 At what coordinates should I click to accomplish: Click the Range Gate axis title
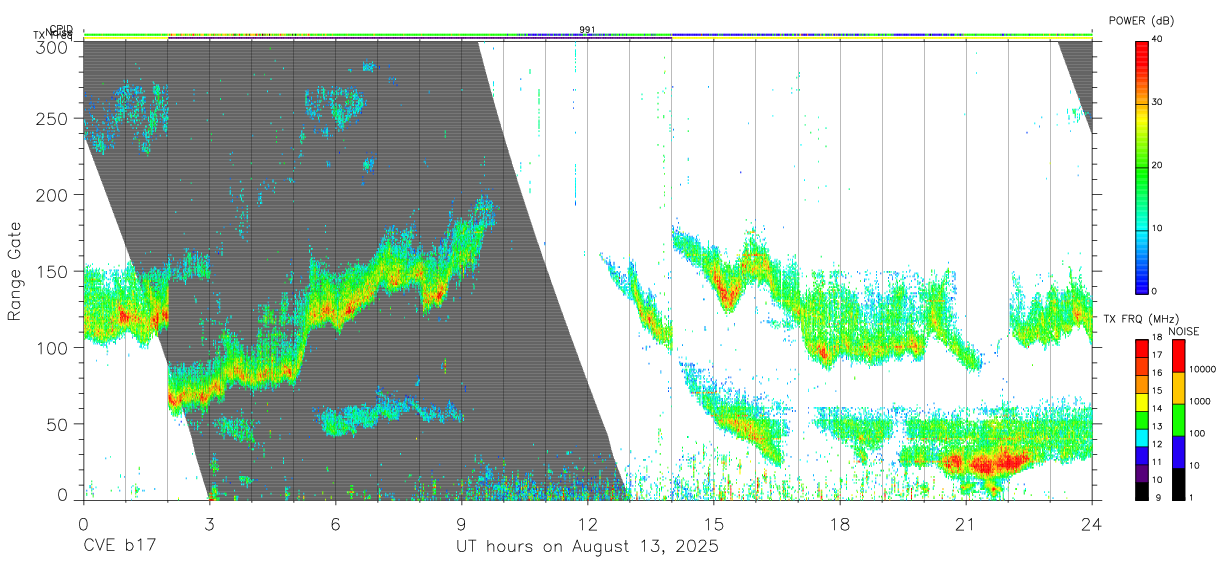tap(15, 271)
